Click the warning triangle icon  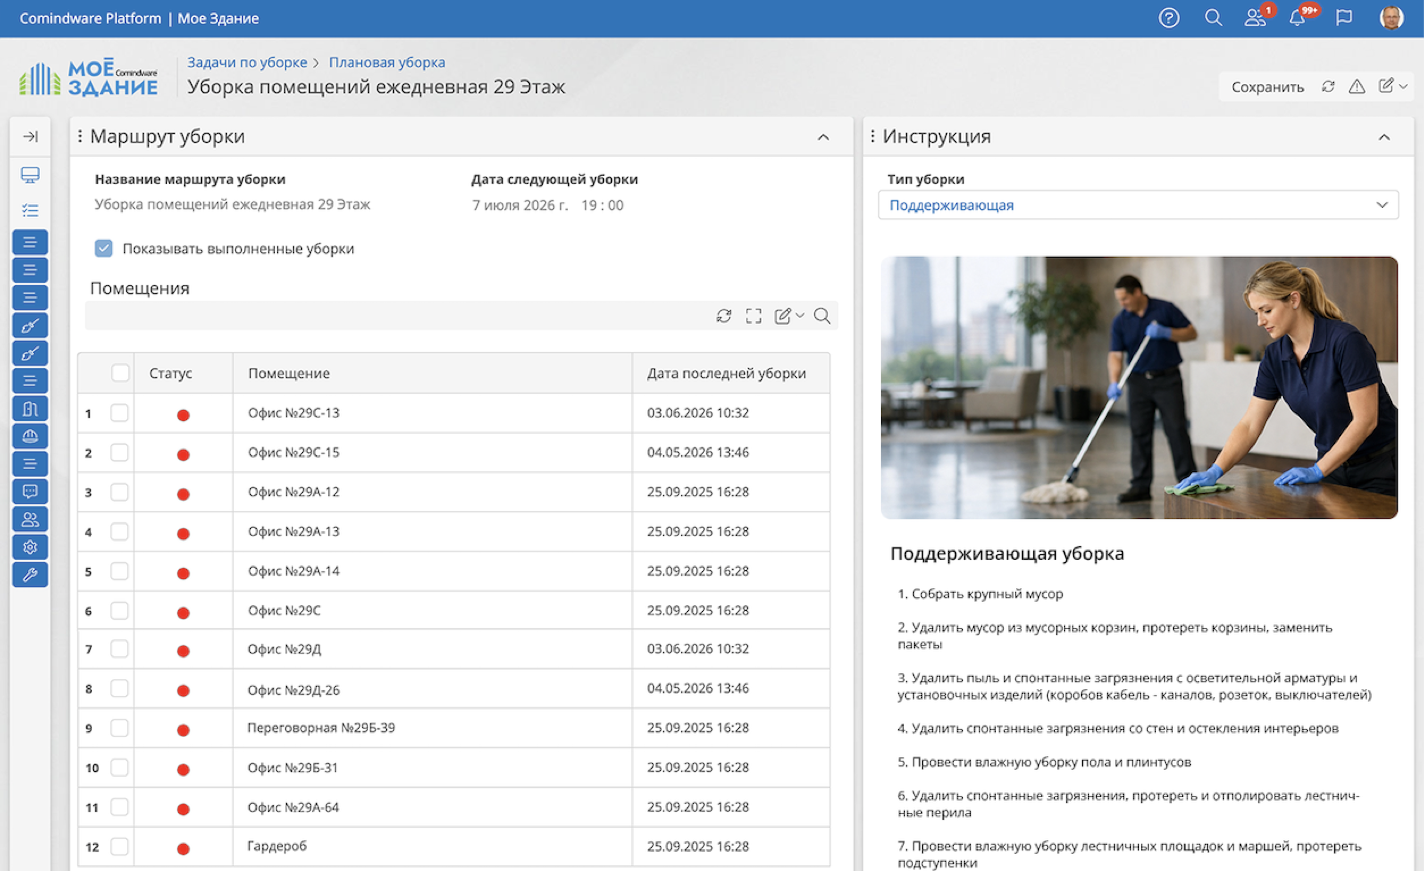click(1357, 87)
